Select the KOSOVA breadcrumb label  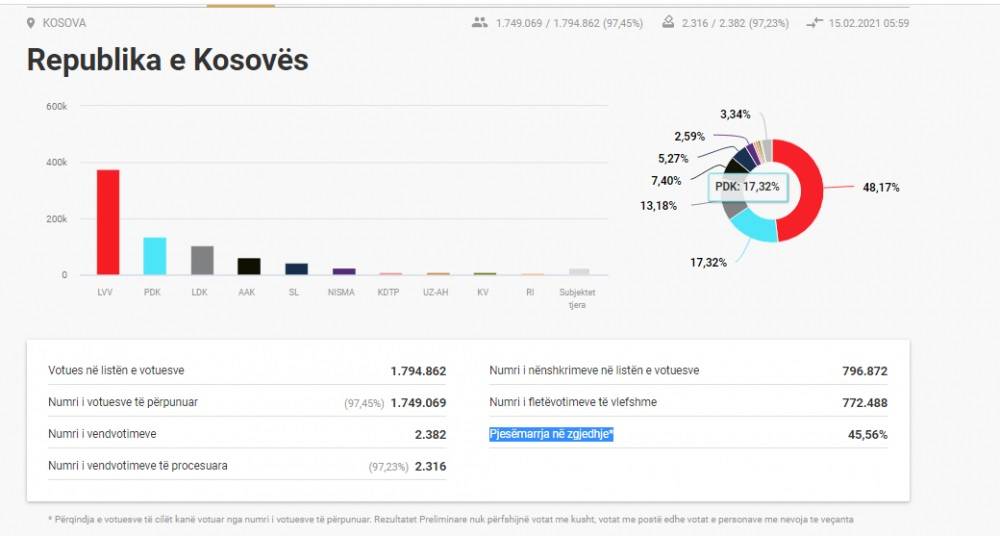[64, 23]
